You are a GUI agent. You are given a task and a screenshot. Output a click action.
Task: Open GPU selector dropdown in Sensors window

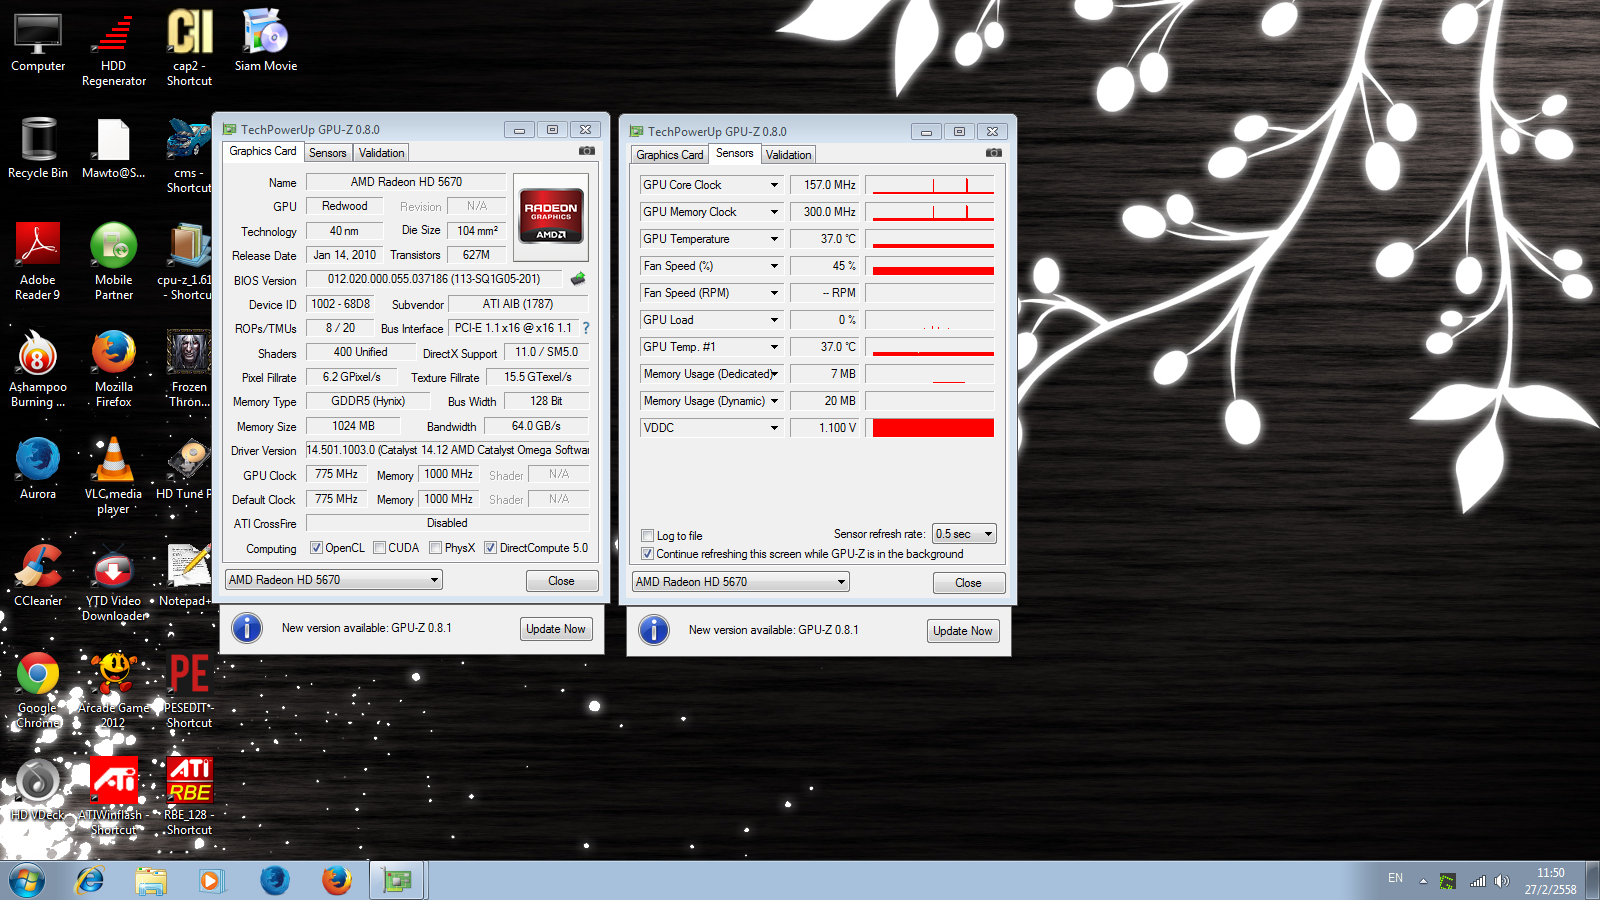point(741,582)
